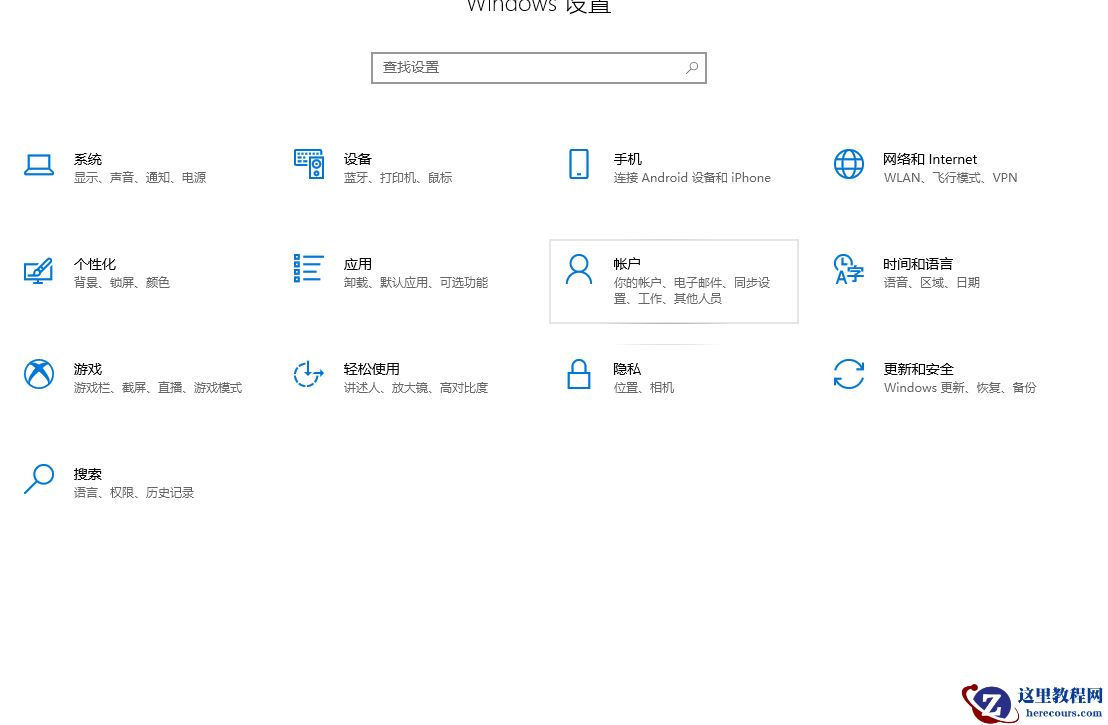Select the 游戏栏 subtitle under Gaming

coord(94,387)
